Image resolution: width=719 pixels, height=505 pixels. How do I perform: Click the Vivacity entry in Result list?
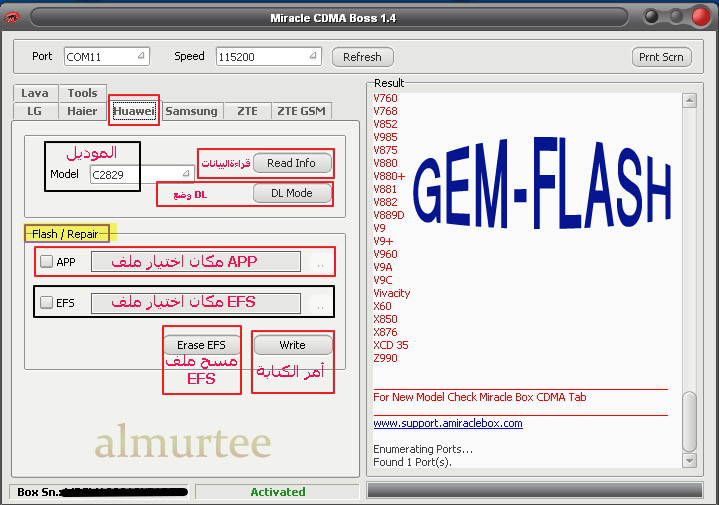coord(392,293)
